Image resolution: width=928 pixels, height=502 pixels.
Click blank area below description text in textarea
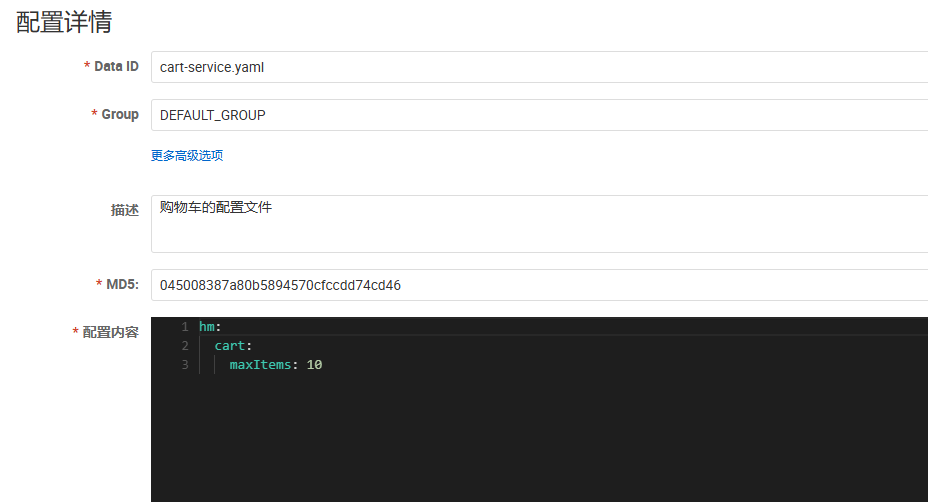pos(540,236)
